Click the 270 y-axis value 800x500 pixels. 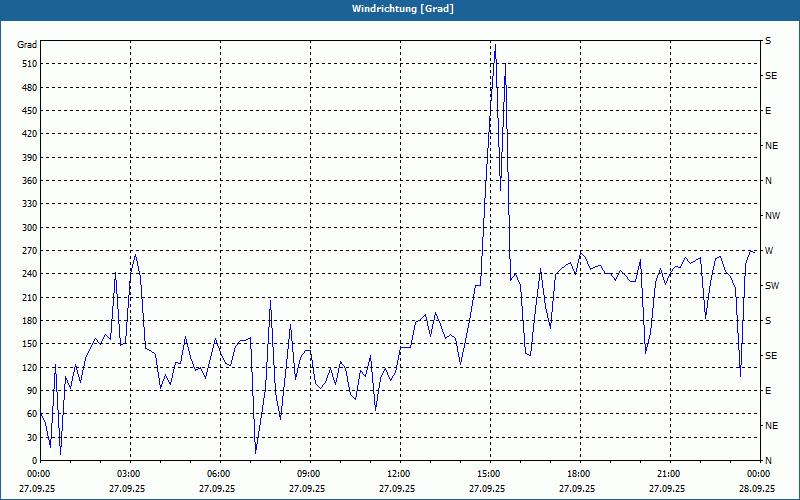29,251
